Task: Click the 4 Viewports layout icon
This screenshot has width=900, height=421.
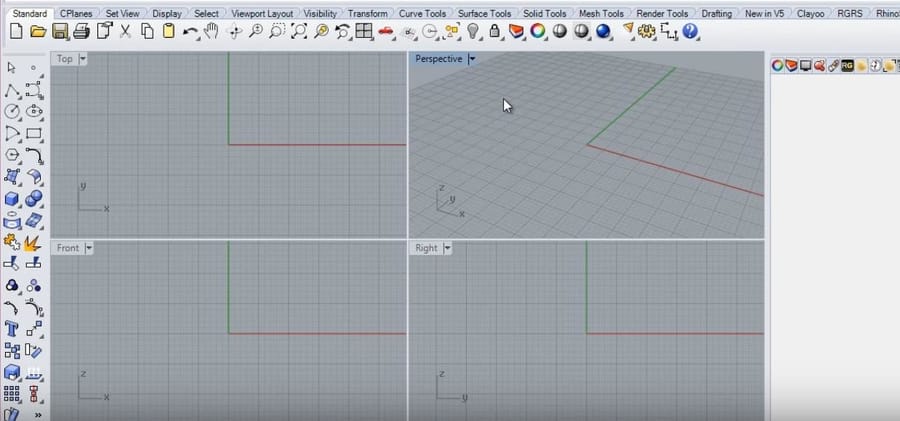Action: coord(364,31)
